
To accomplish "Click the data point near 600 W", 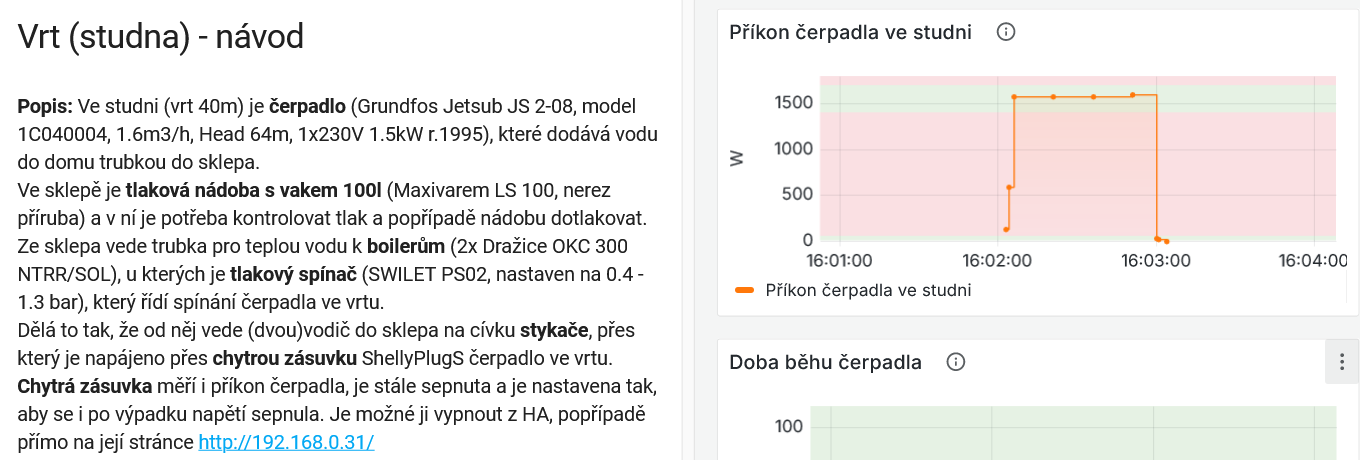I will (1010, 187).
